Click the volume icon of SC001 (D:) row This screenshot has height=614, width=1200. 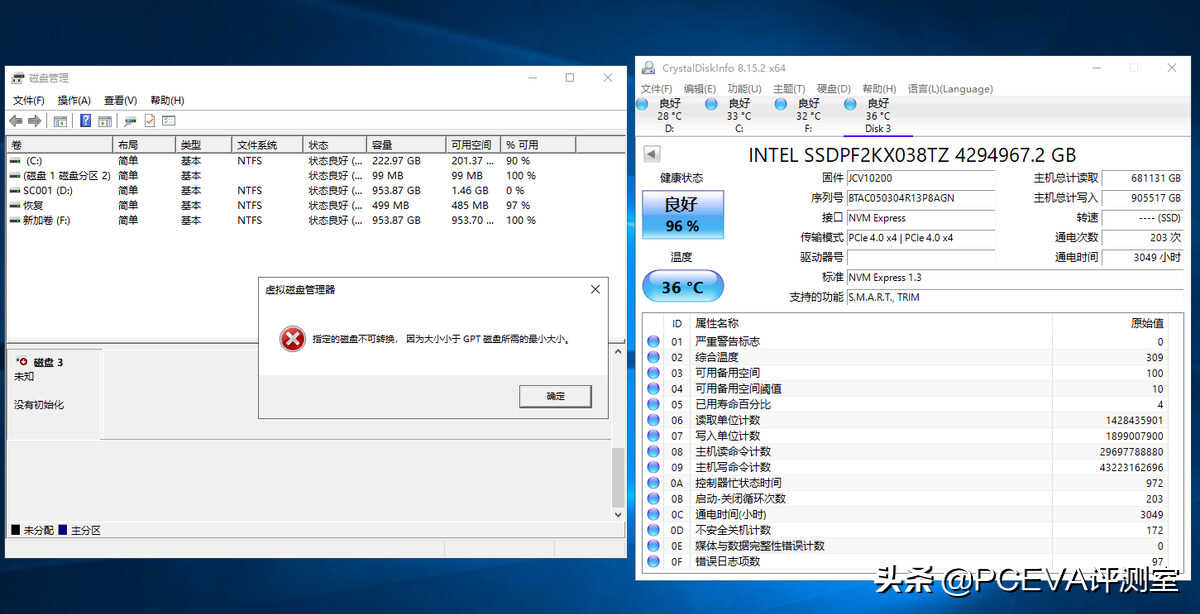coord(15,190)
